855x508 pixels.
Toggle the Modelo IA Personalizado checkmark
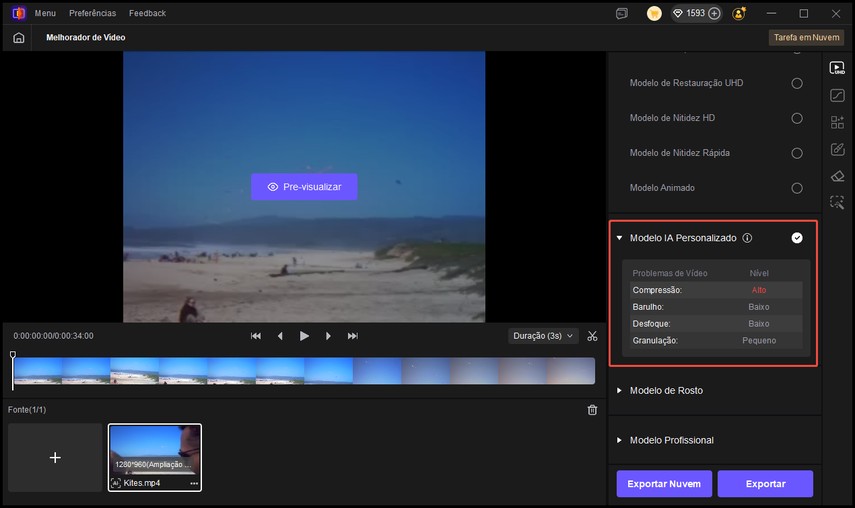pos(797,238)
